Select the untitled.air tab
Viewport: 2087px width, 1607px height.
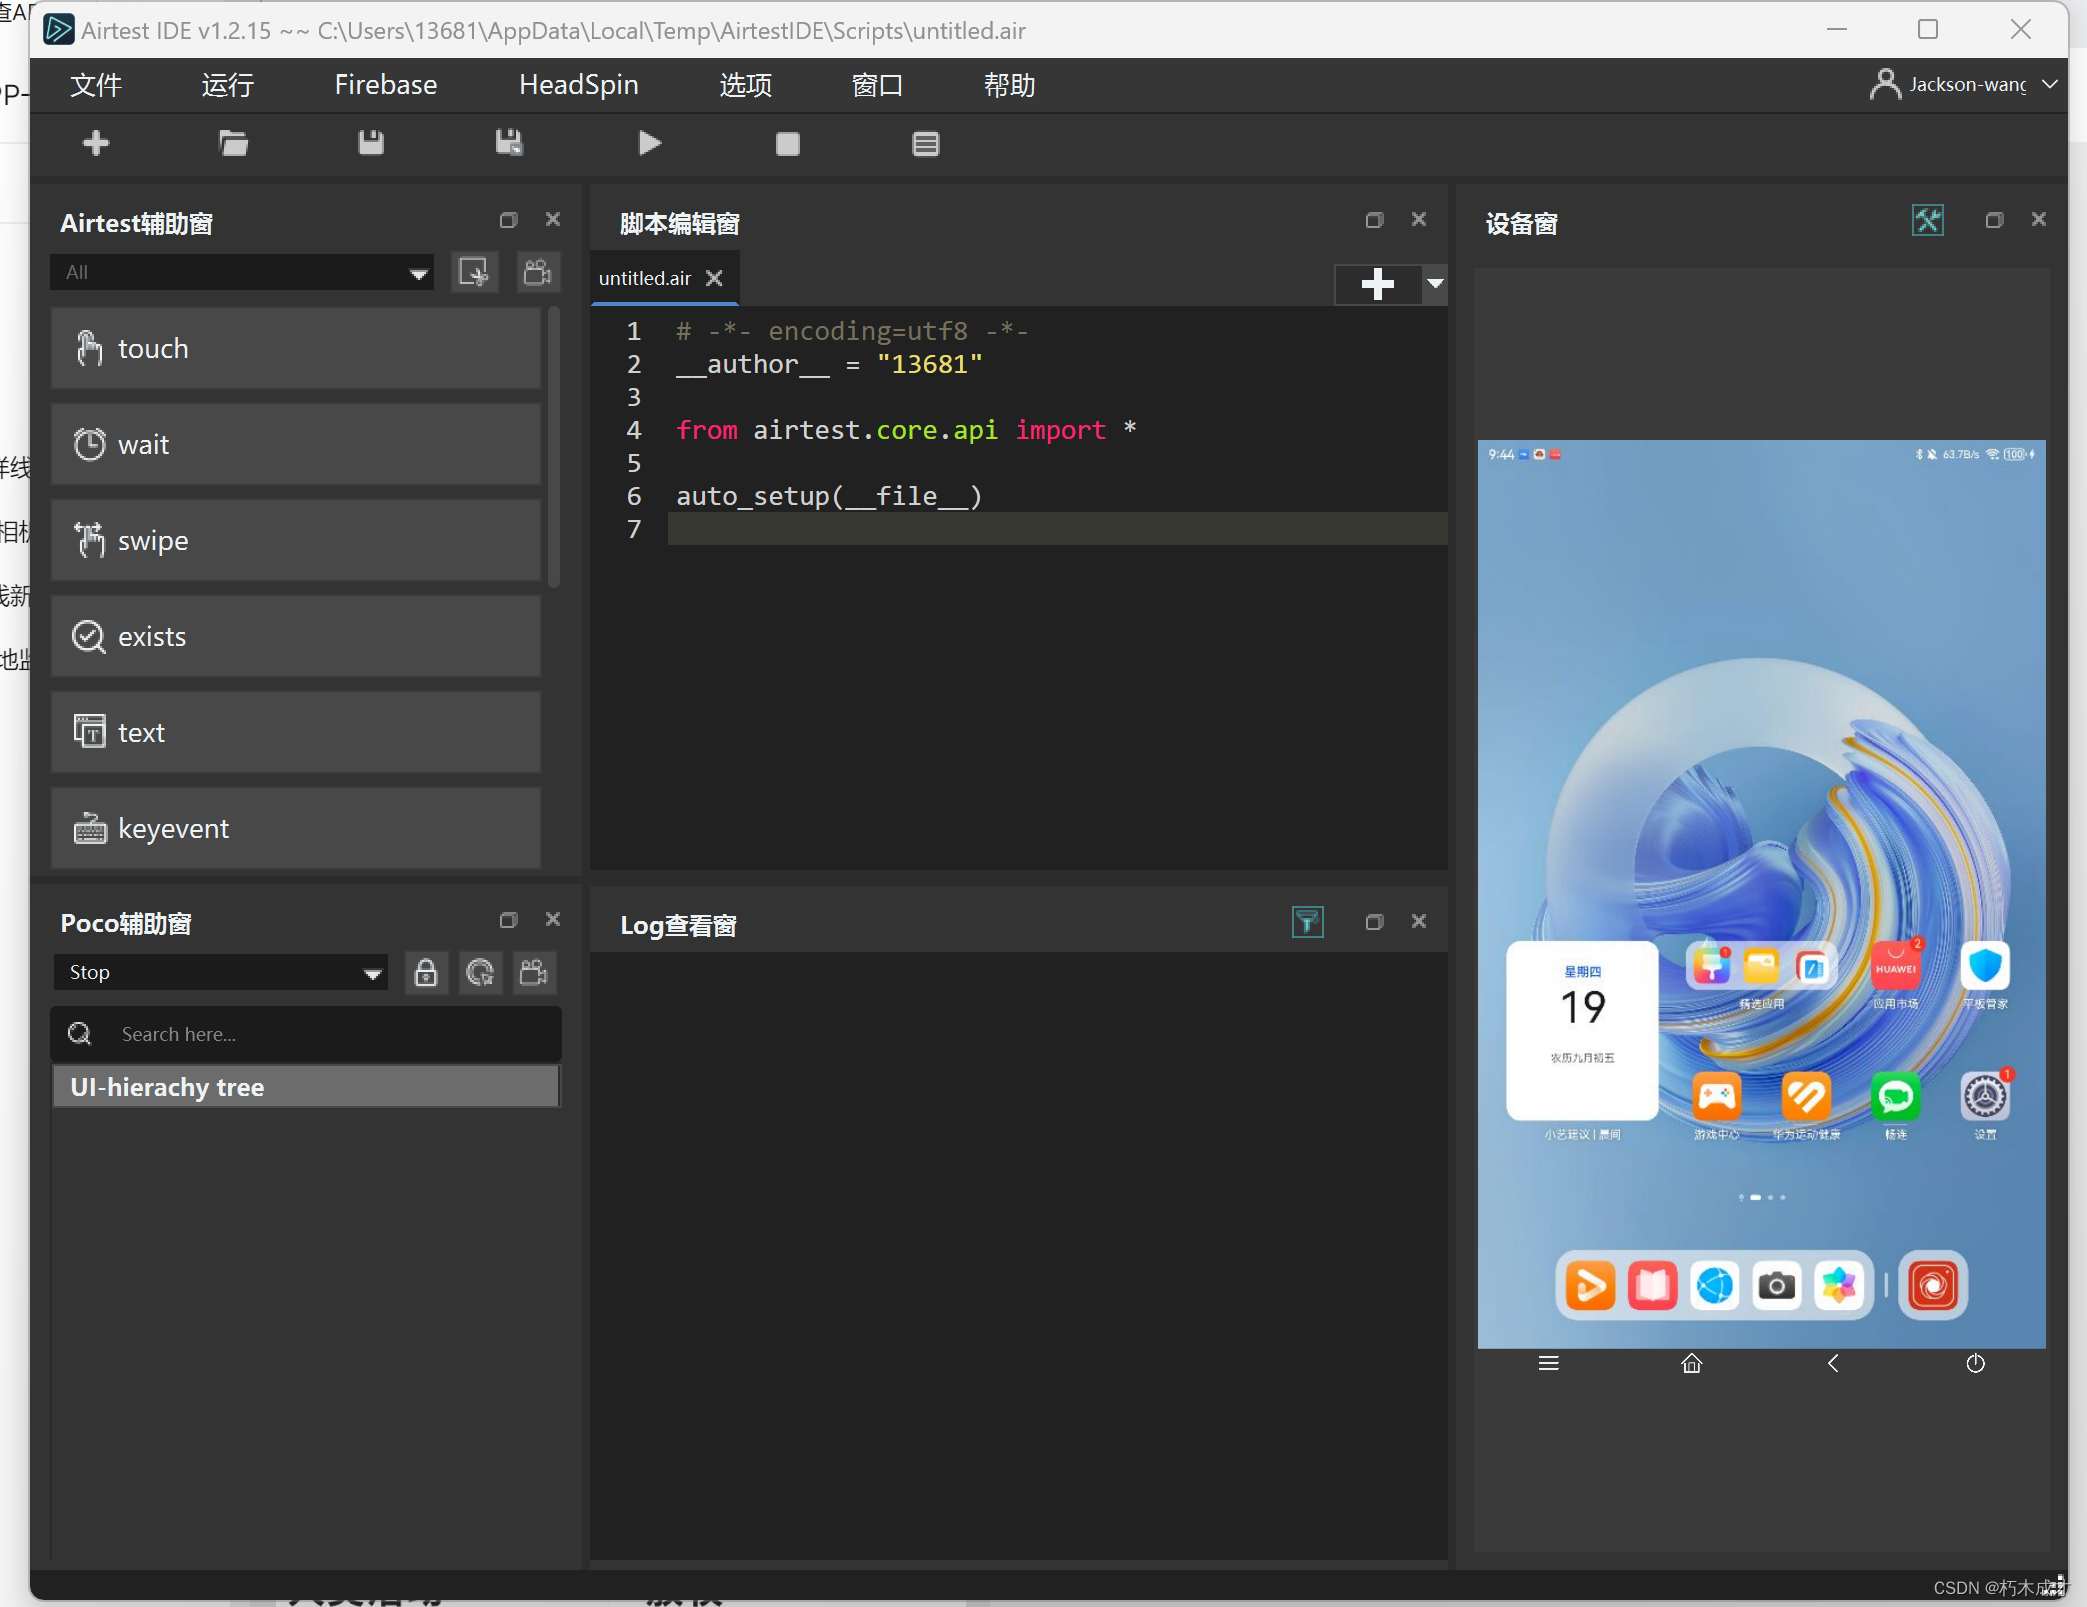pos(645,278)
